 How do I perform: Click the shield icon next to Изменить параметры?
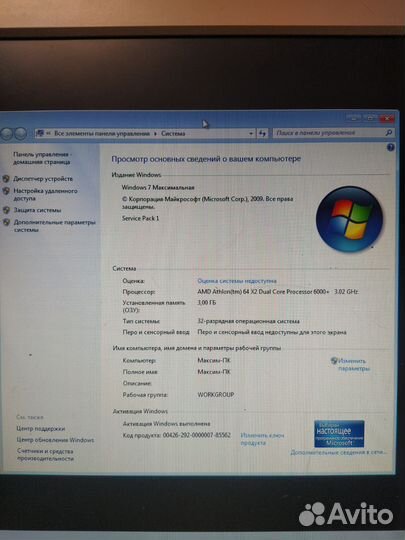pos(334,361)
